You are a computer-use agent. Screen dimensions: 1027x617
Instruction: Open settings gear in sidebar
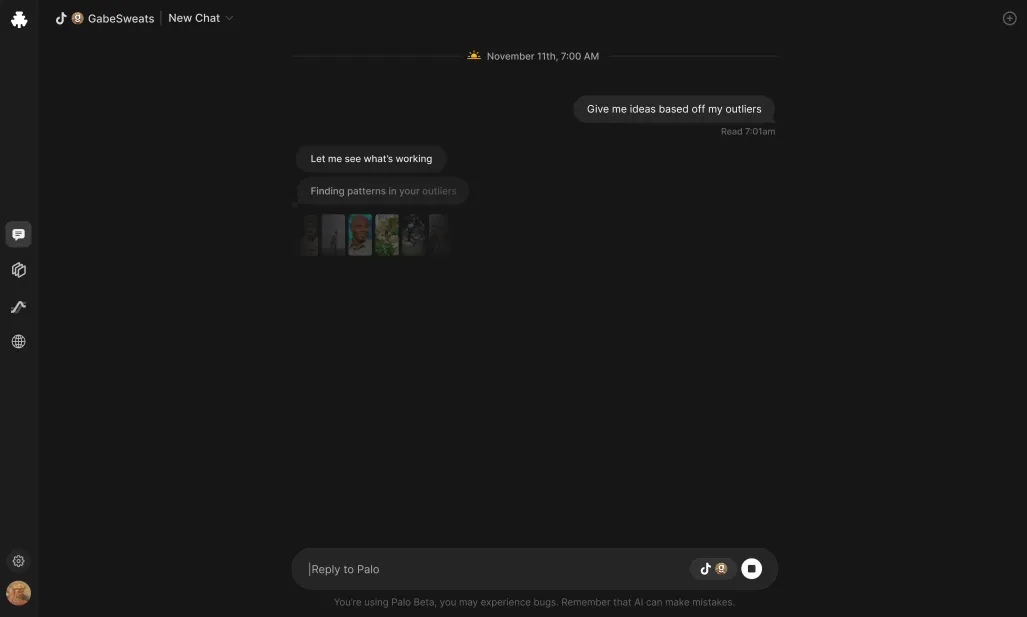[18, 561]
